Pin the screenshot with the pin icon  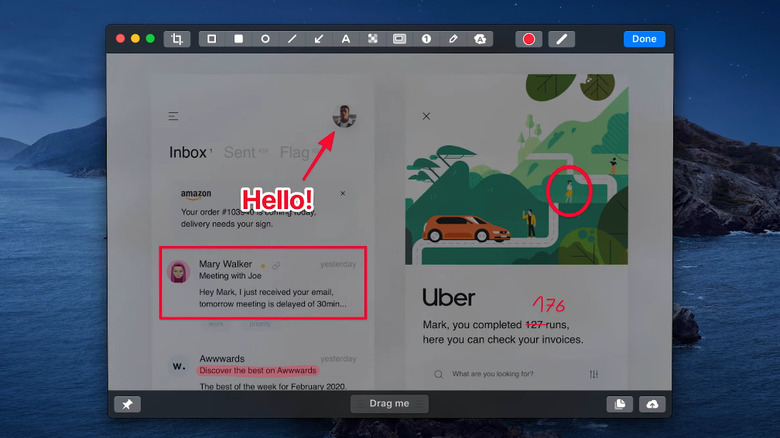tap(127, 404)
